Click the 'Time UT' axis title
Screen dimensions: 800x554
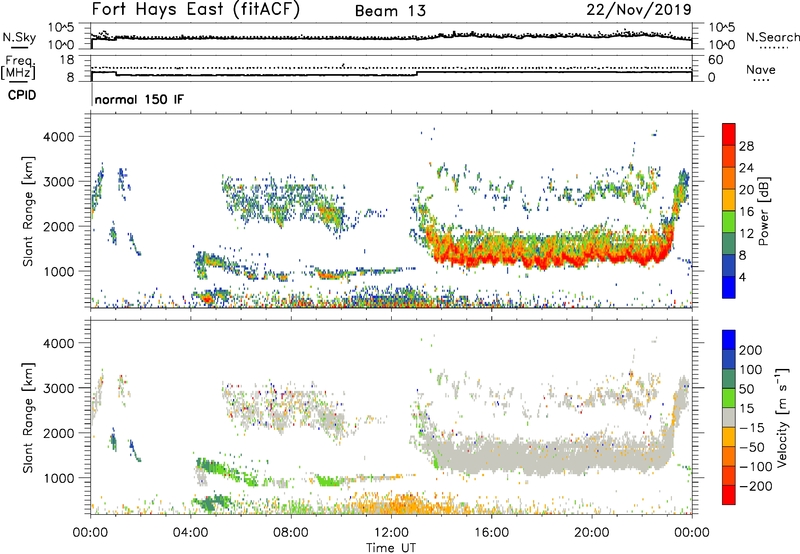click(x=391, y=548)
